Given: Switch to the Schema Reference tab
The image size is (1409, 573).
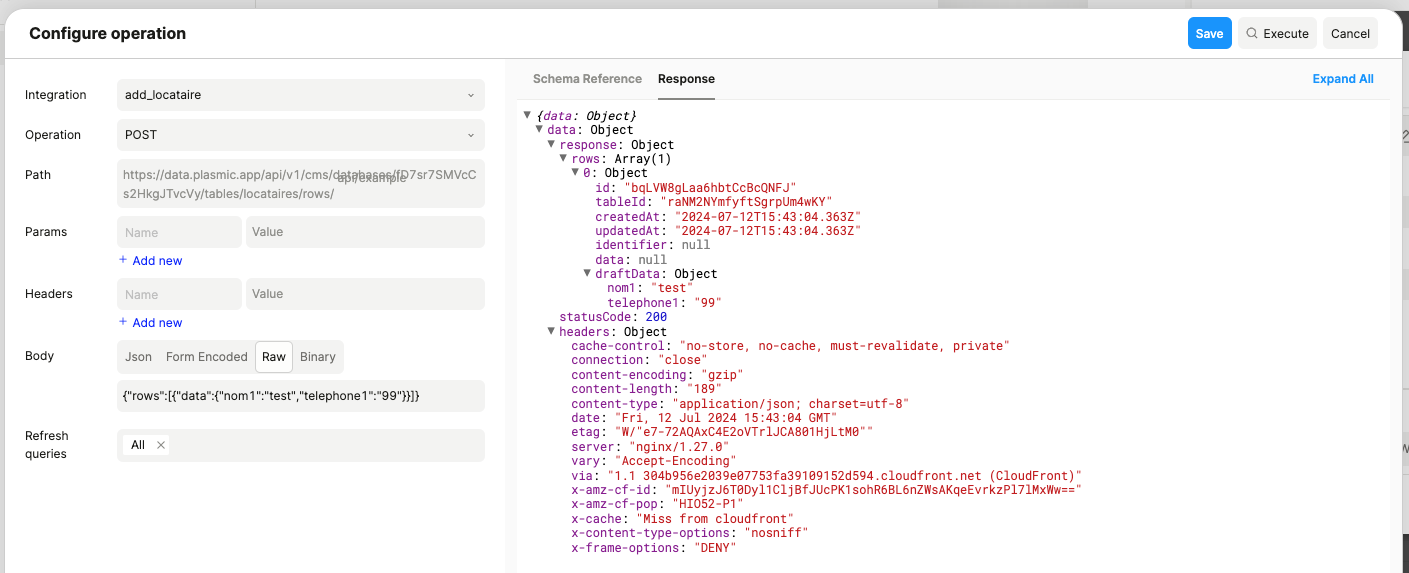Looking at the screenshot, I should 587,79.
